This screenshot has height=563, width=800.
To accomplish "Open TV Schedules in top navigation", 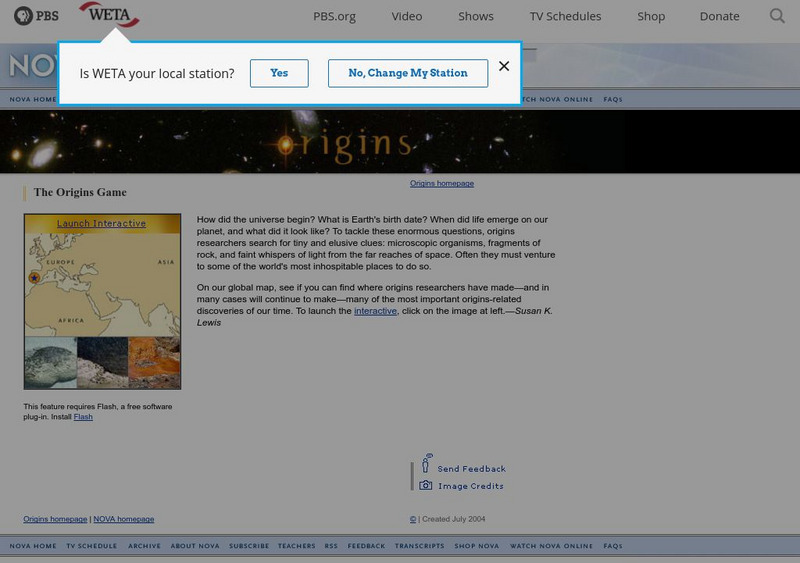I will 565,16.
